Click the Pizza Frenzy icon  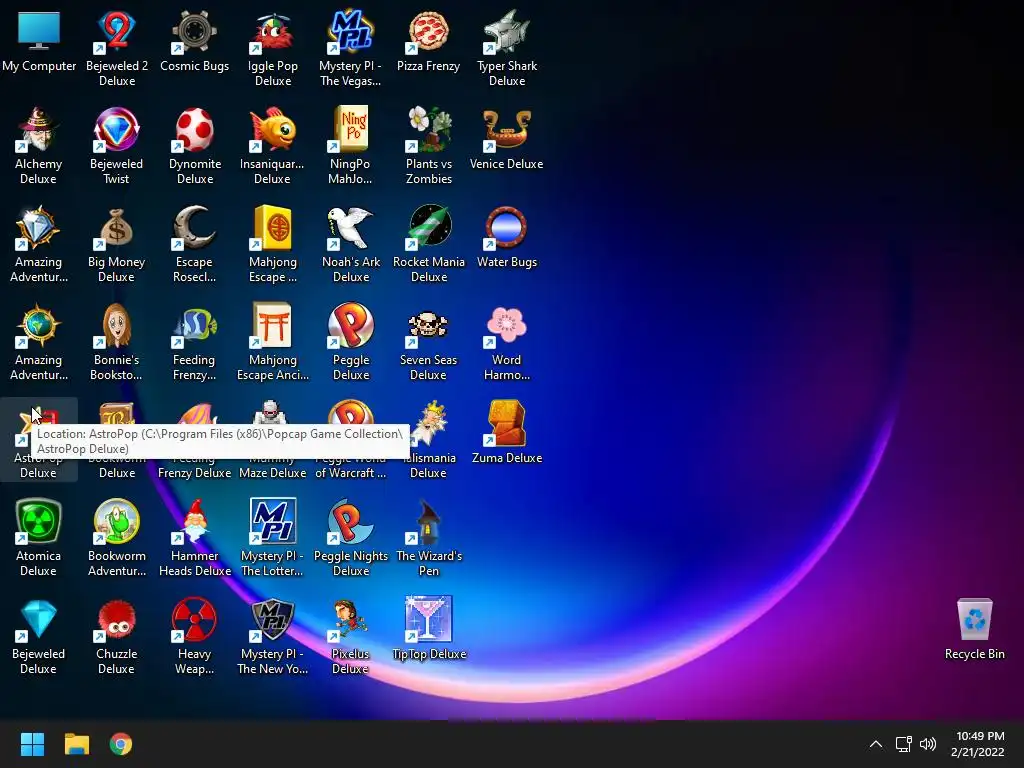pyautogui.click(x=428, y=31)
